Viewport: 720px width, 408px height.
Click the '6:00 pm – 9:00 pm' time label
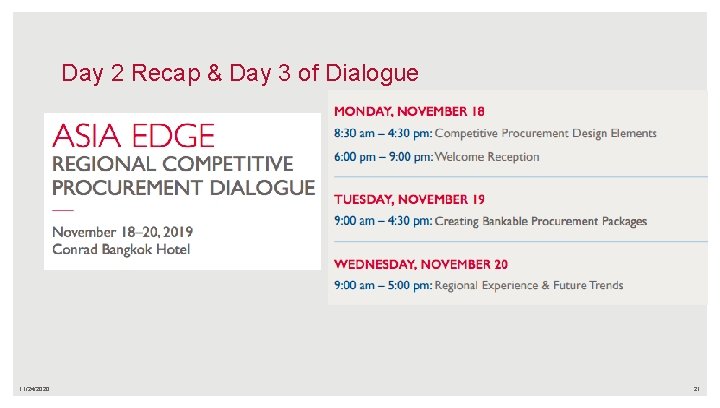383,157
